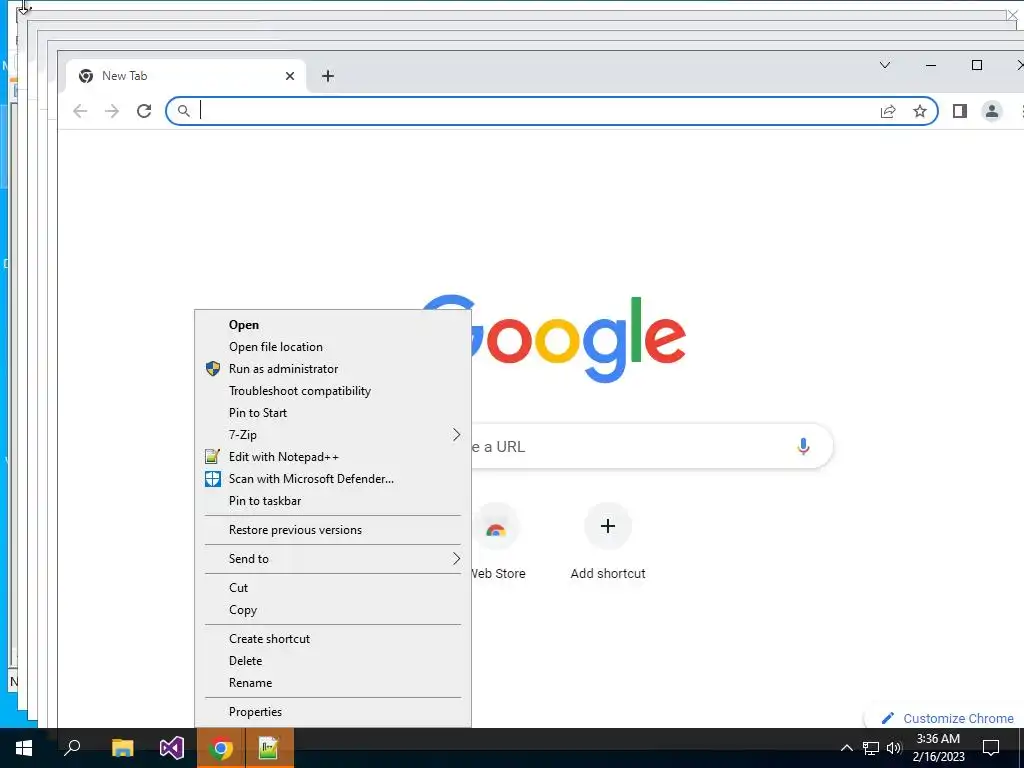The width and height of the screenshot is (1024, 768).
Task: Click the voice search microphone icon
Action: point(803,446)
